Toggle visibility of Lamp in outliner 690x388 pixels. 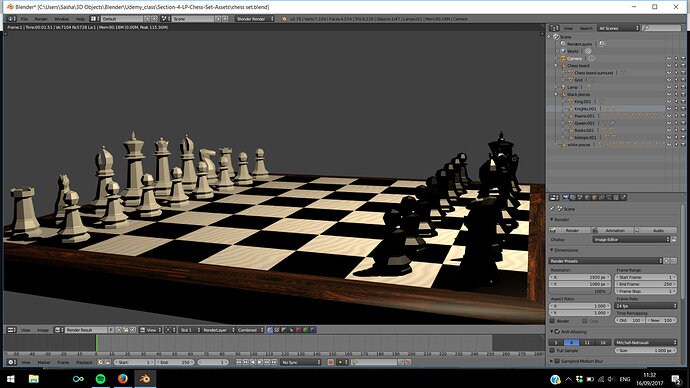tap(669, 87)
